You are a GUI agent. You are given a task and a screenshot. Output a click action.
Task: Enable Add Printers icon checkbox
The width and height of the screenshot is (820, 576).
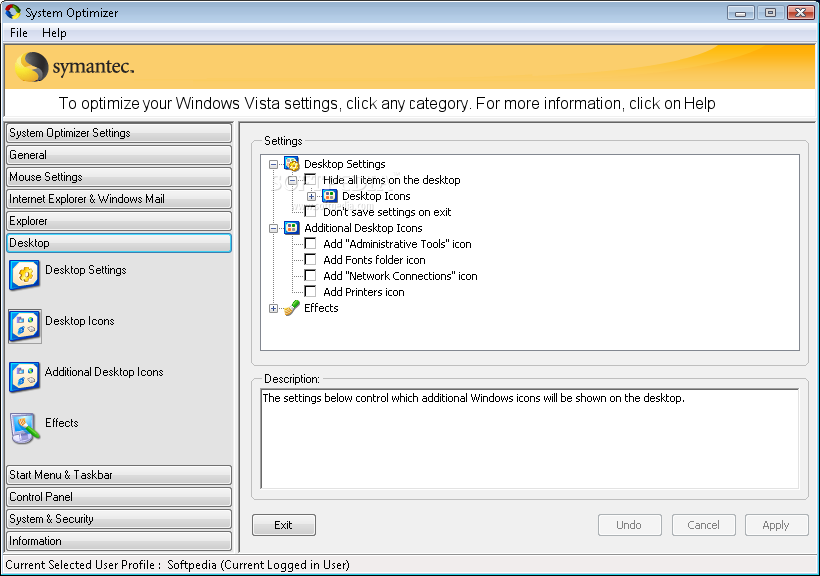[x=310, y=291]
